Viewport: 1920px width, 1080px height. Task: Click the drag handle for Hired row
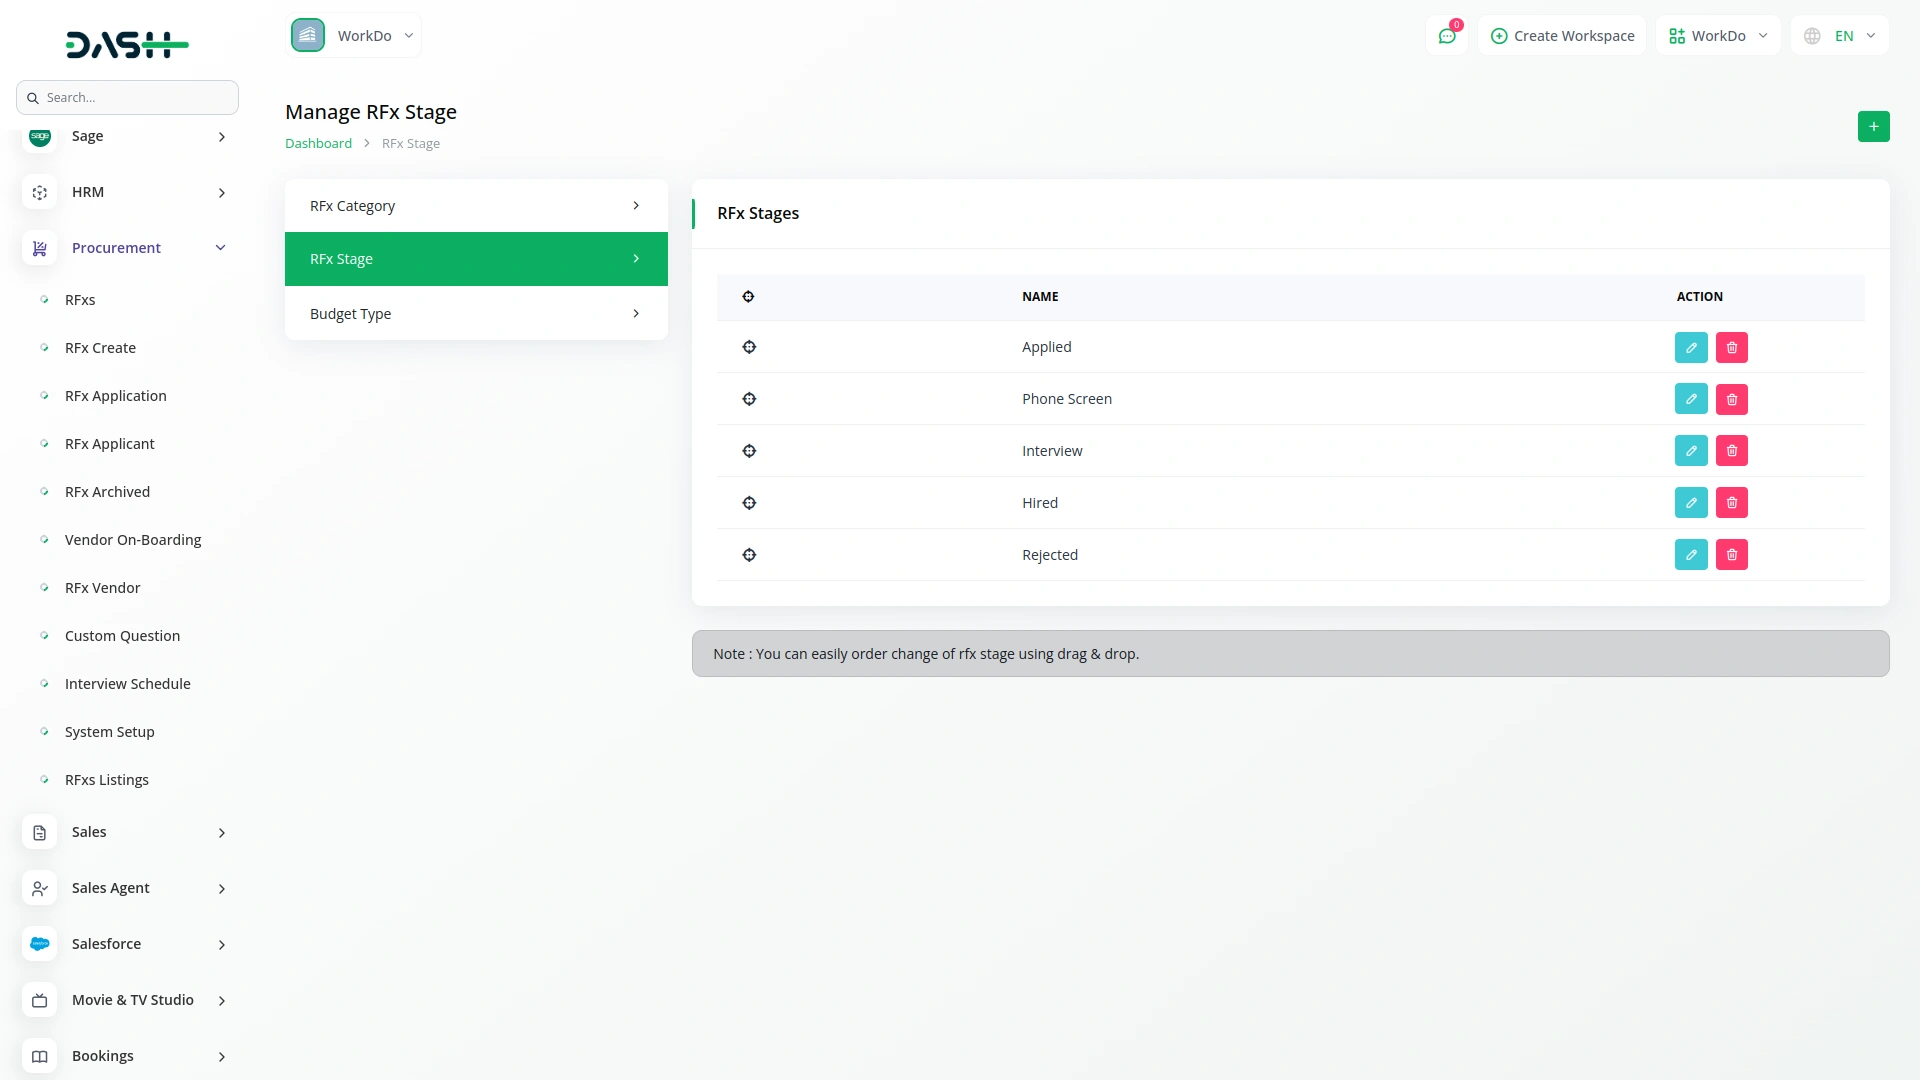click(x=749, y=503)
